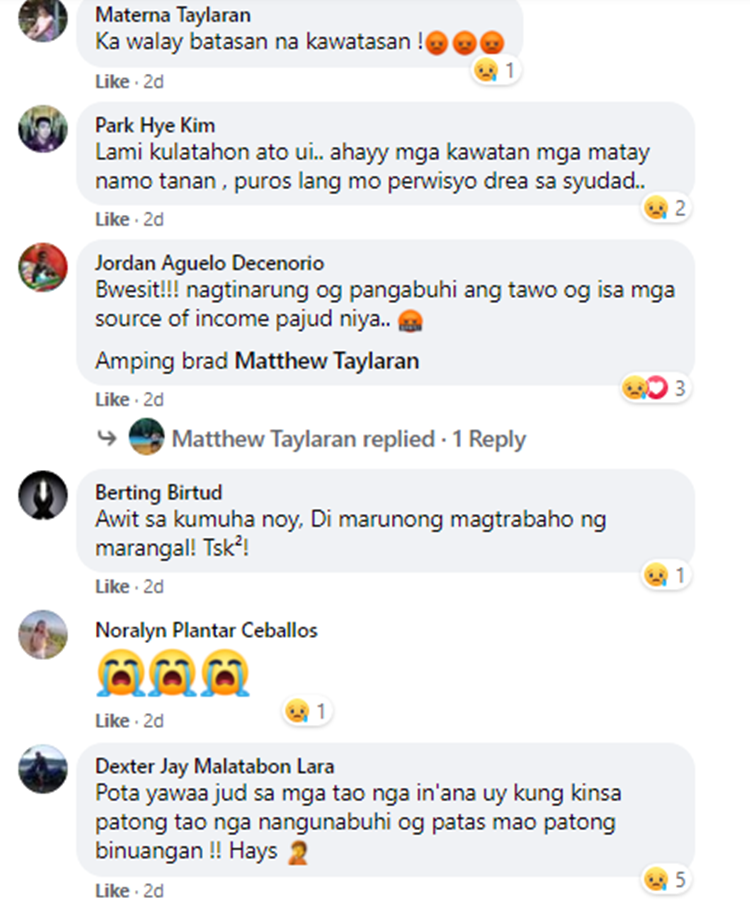This screenshot has height=913, width=750.
Task: Open the sad reaction count on Materna Taylaran's comment
Action: coord(495,70)
